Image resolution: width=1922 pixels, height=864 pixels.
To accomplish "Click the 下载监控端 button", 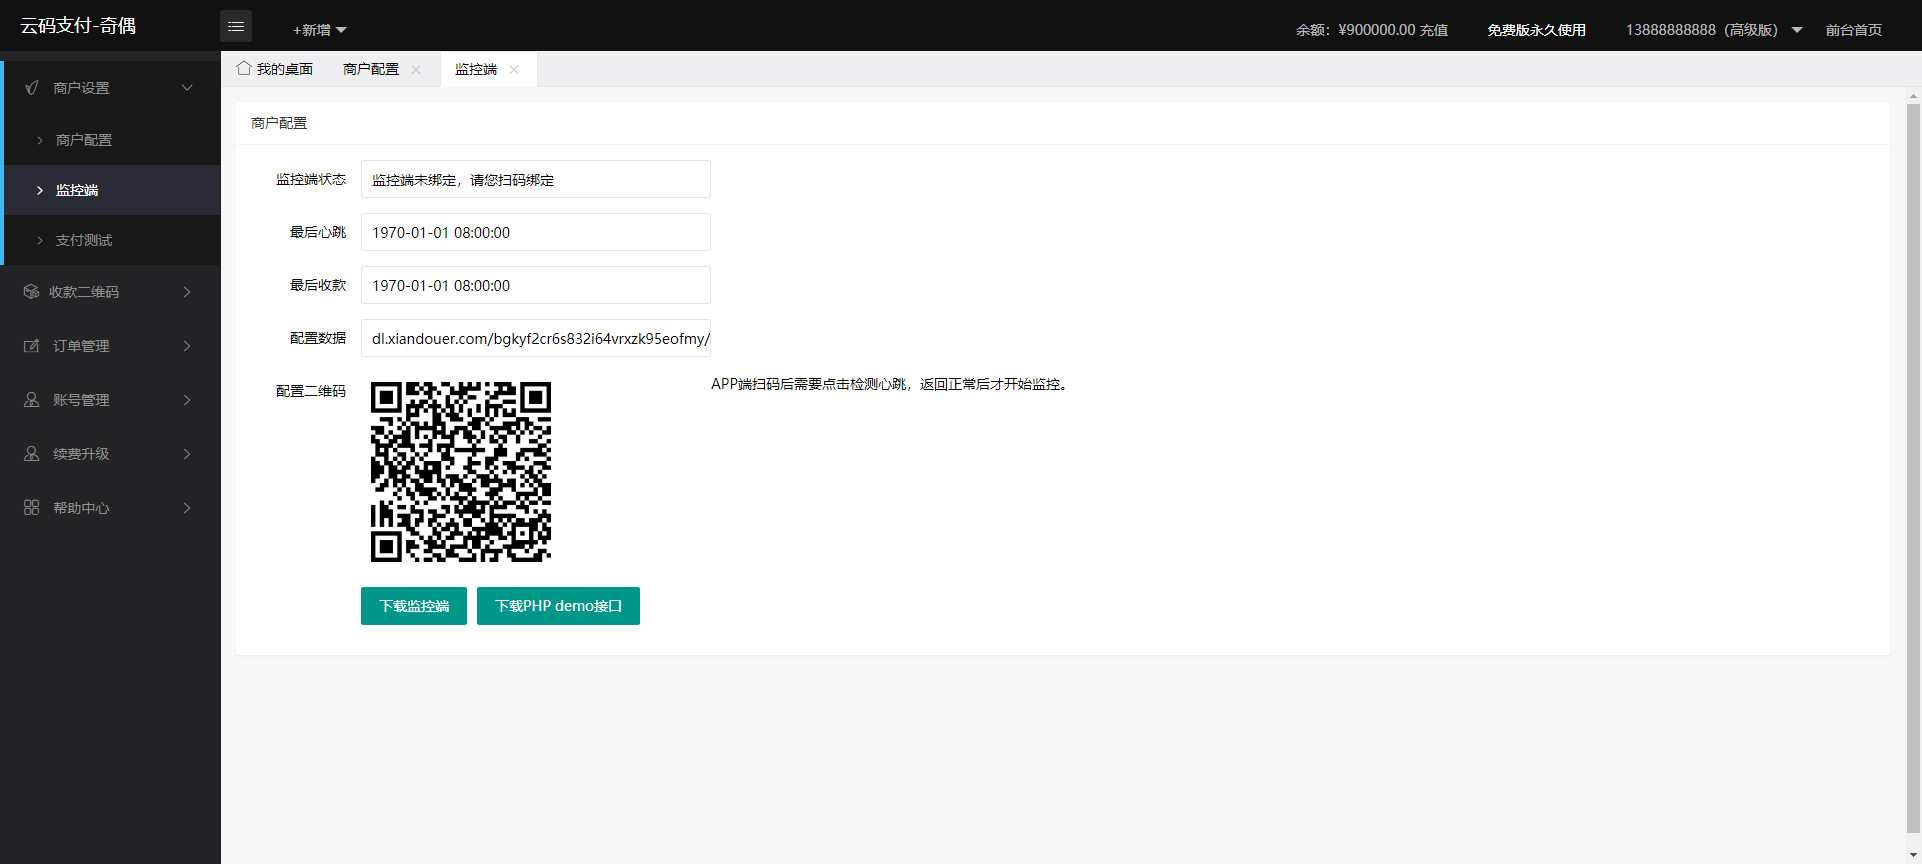I will [414, 606].
